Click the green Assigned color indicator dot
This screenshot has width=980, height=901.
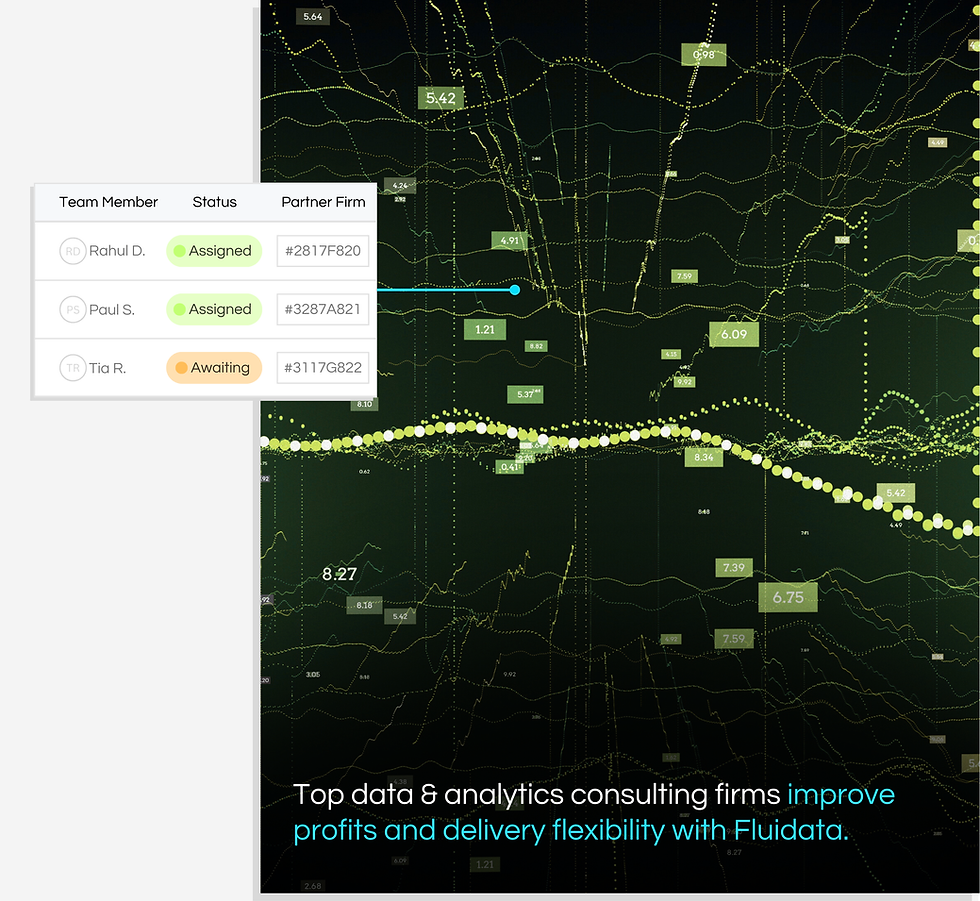pos(181,251)
